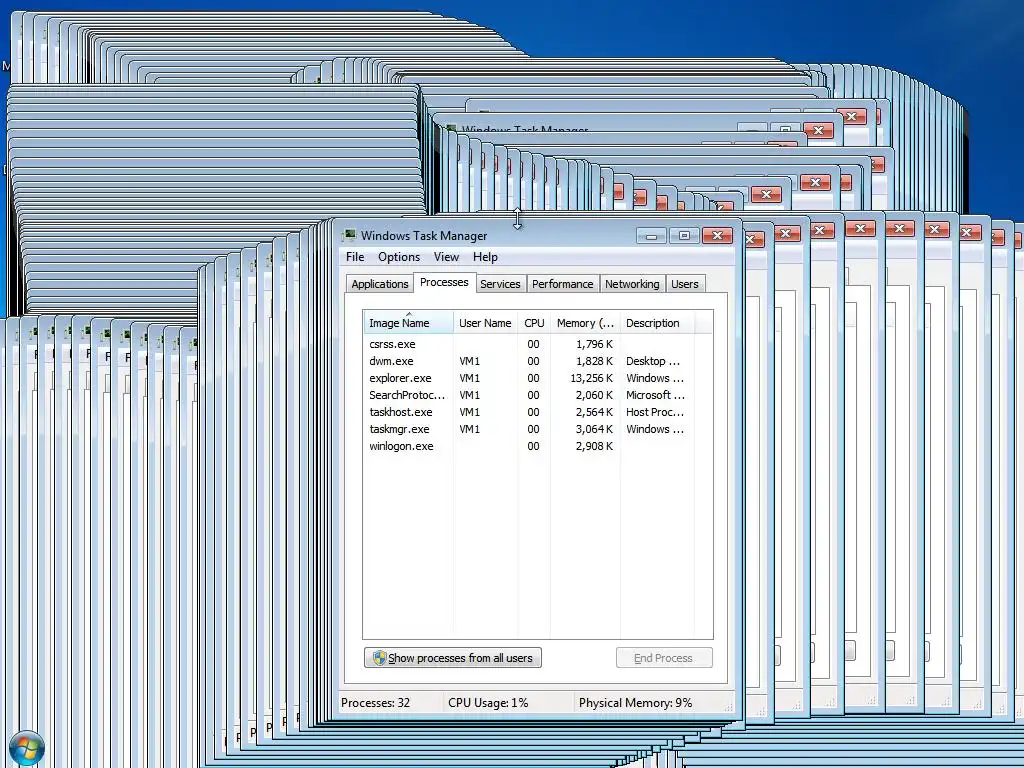Click the Task Manager title bar icon
Screen dimensions: 1024x768
(349, 235)
